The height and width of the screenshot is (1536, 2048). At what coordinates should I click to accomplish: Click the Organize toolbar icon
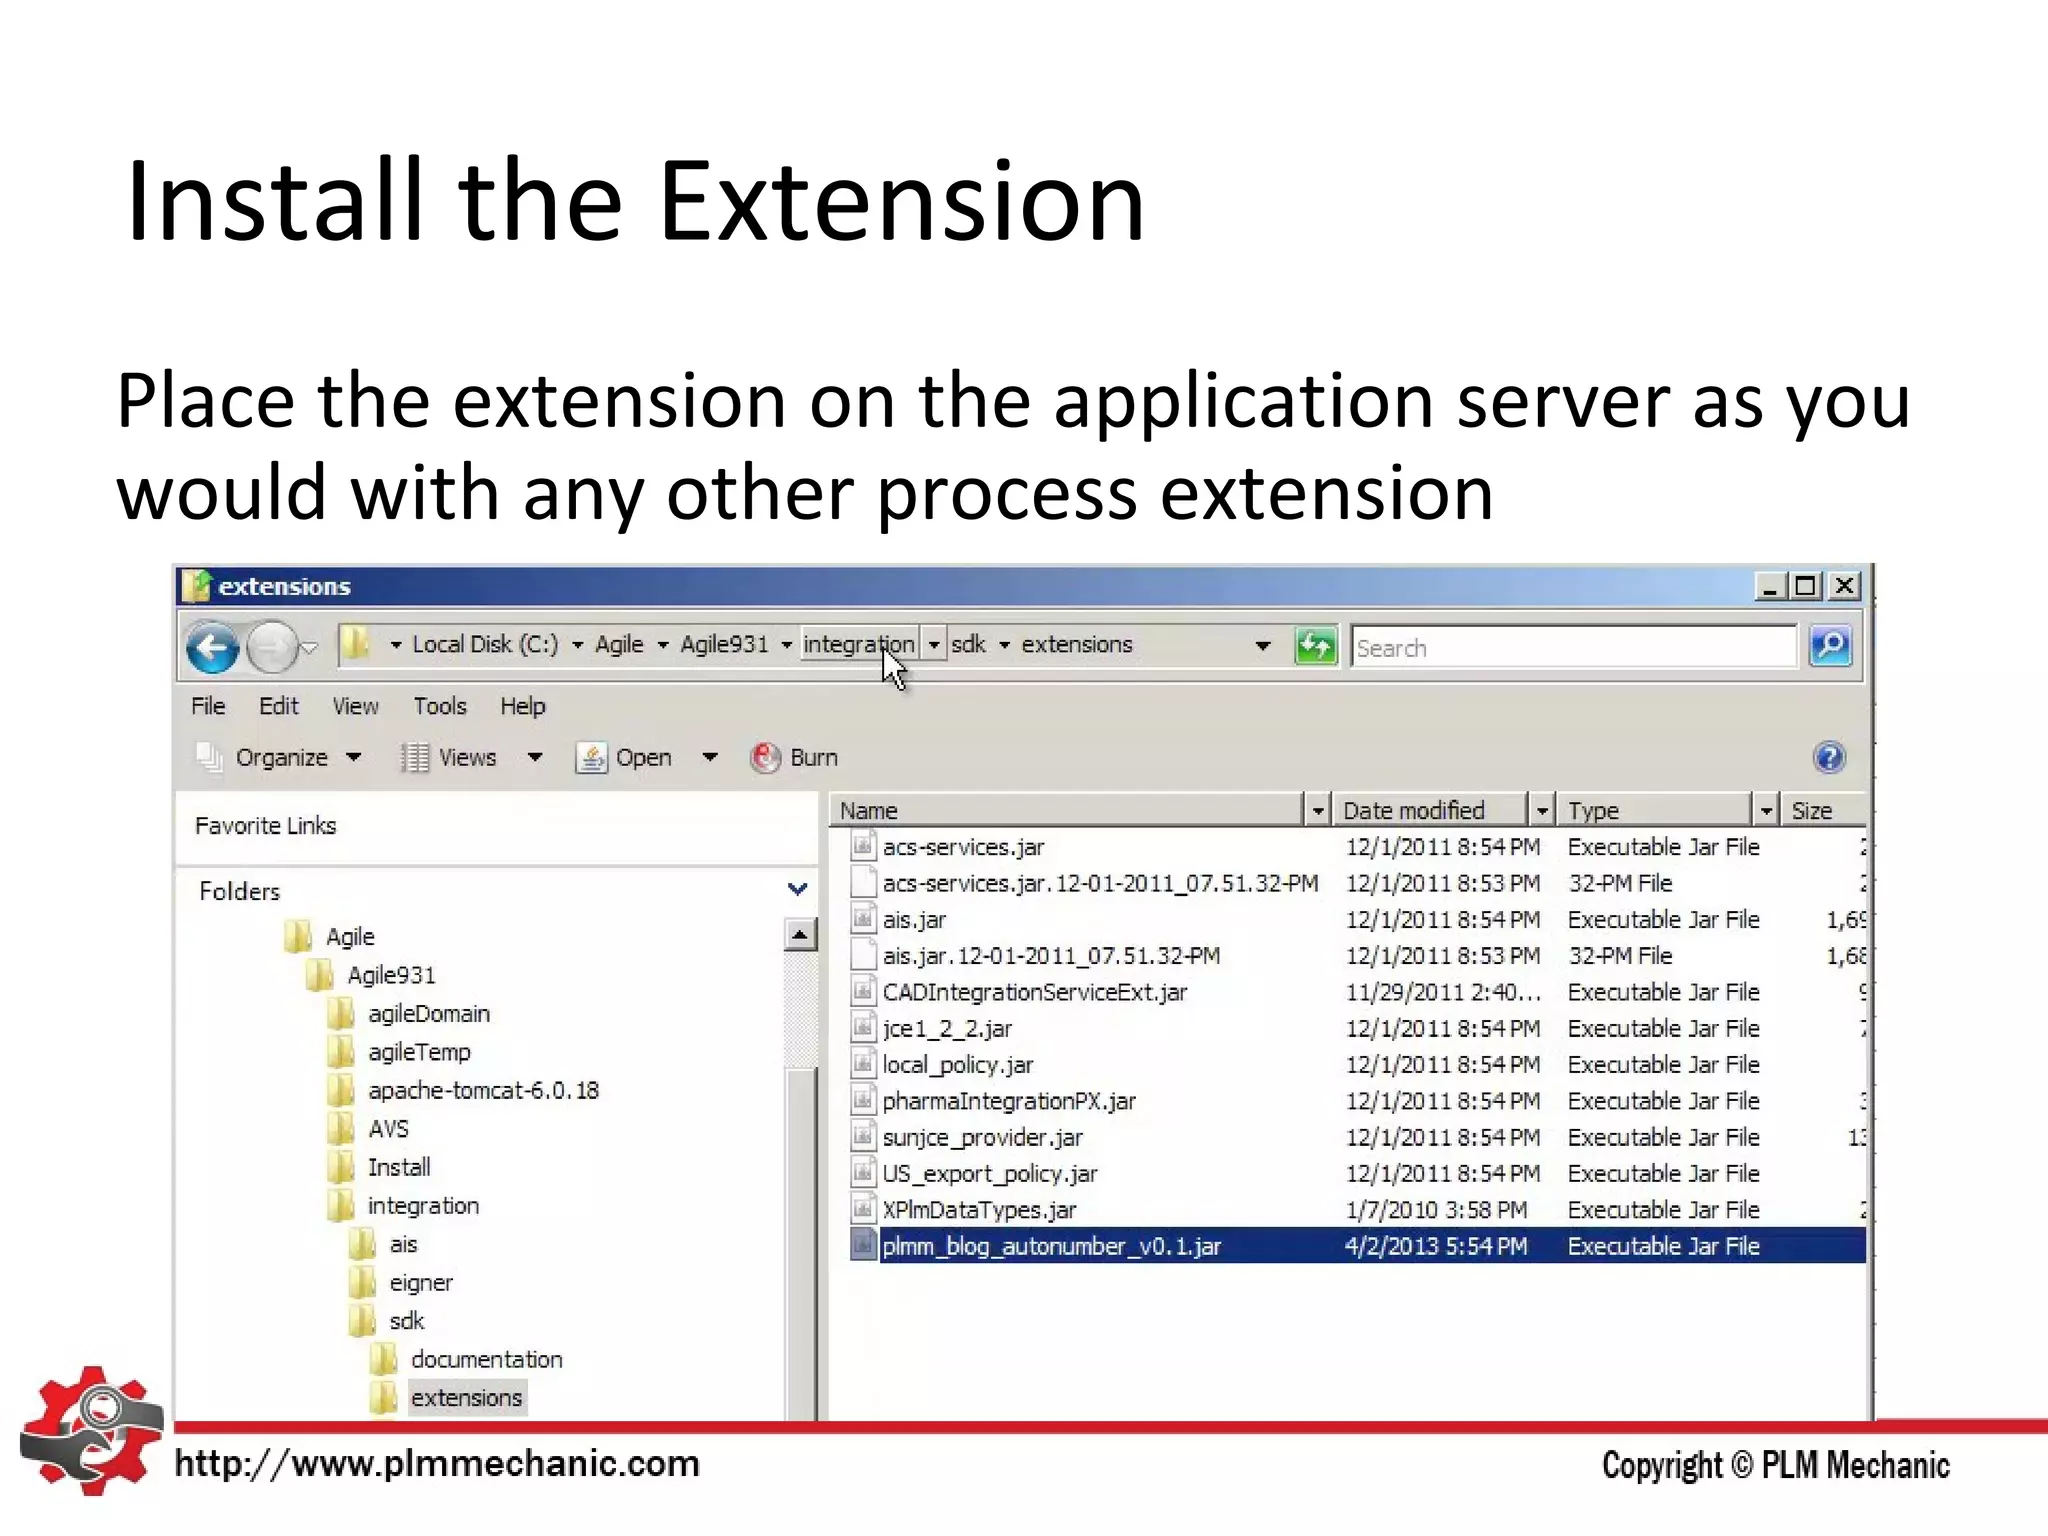210,758
